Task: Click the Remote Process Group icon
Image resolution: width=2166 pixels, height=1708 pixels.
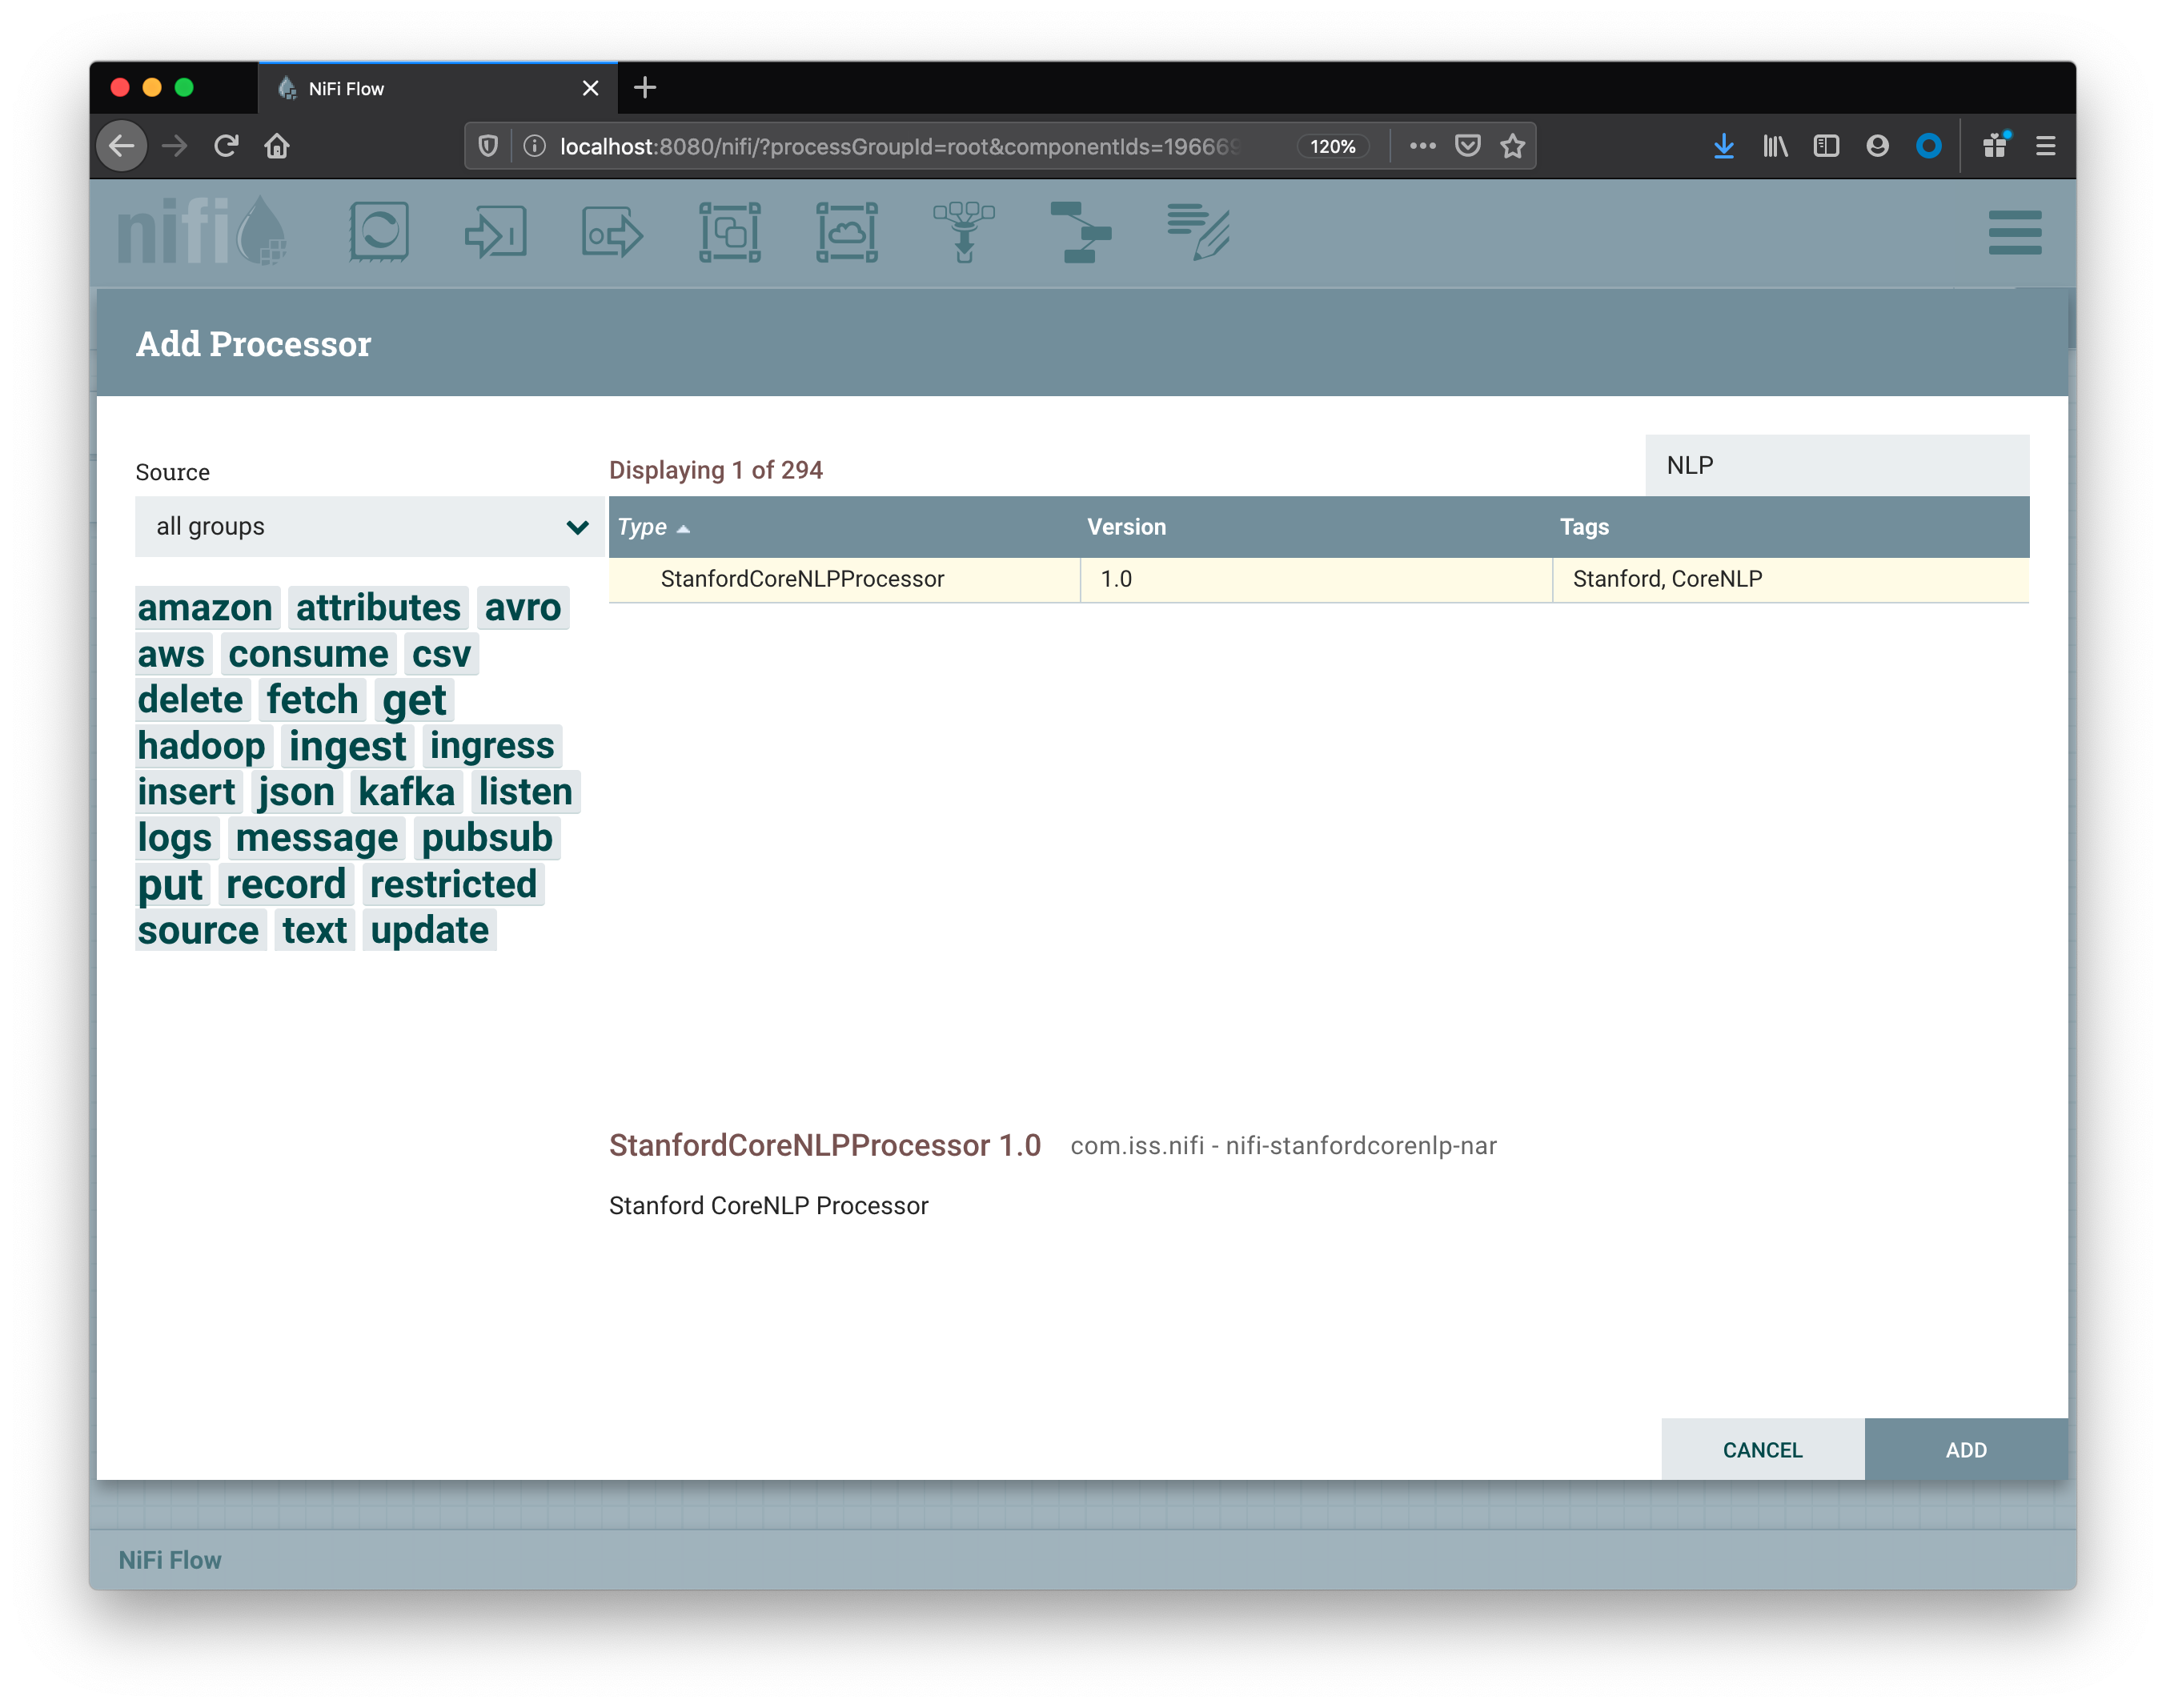Action: coord(846,232)
